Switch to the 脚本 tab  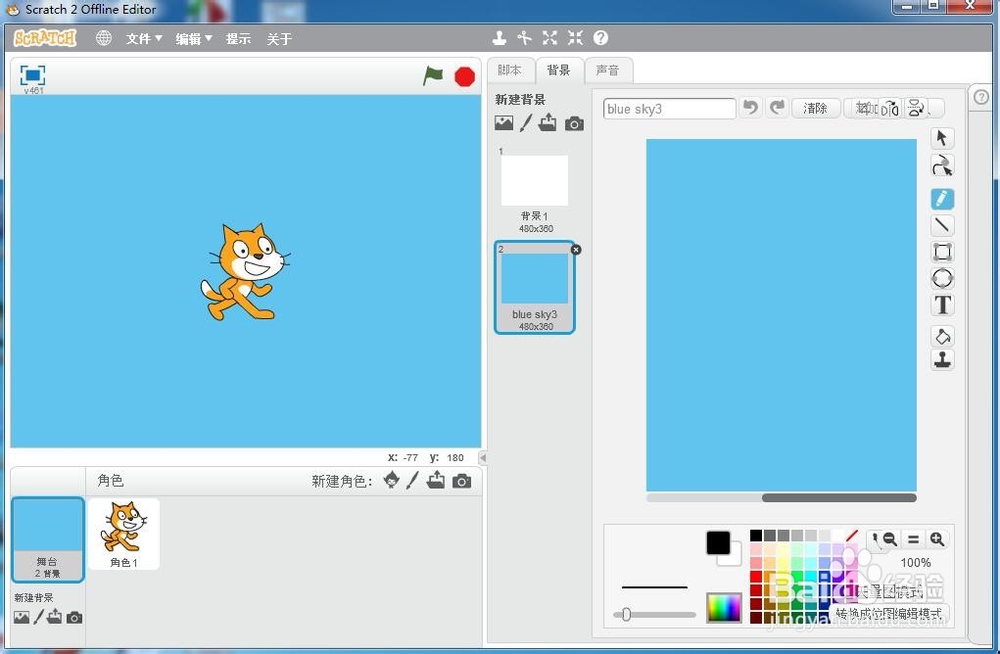510,70
